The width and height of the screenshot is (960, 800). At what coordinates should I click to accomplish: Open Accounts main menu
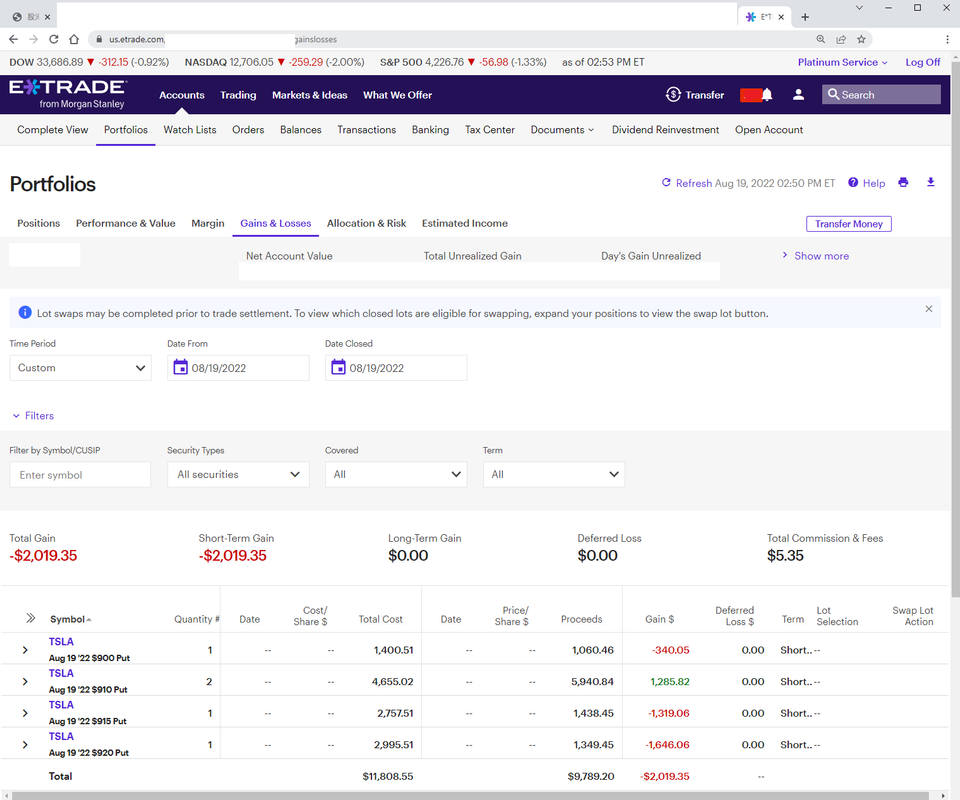(182, 95)
